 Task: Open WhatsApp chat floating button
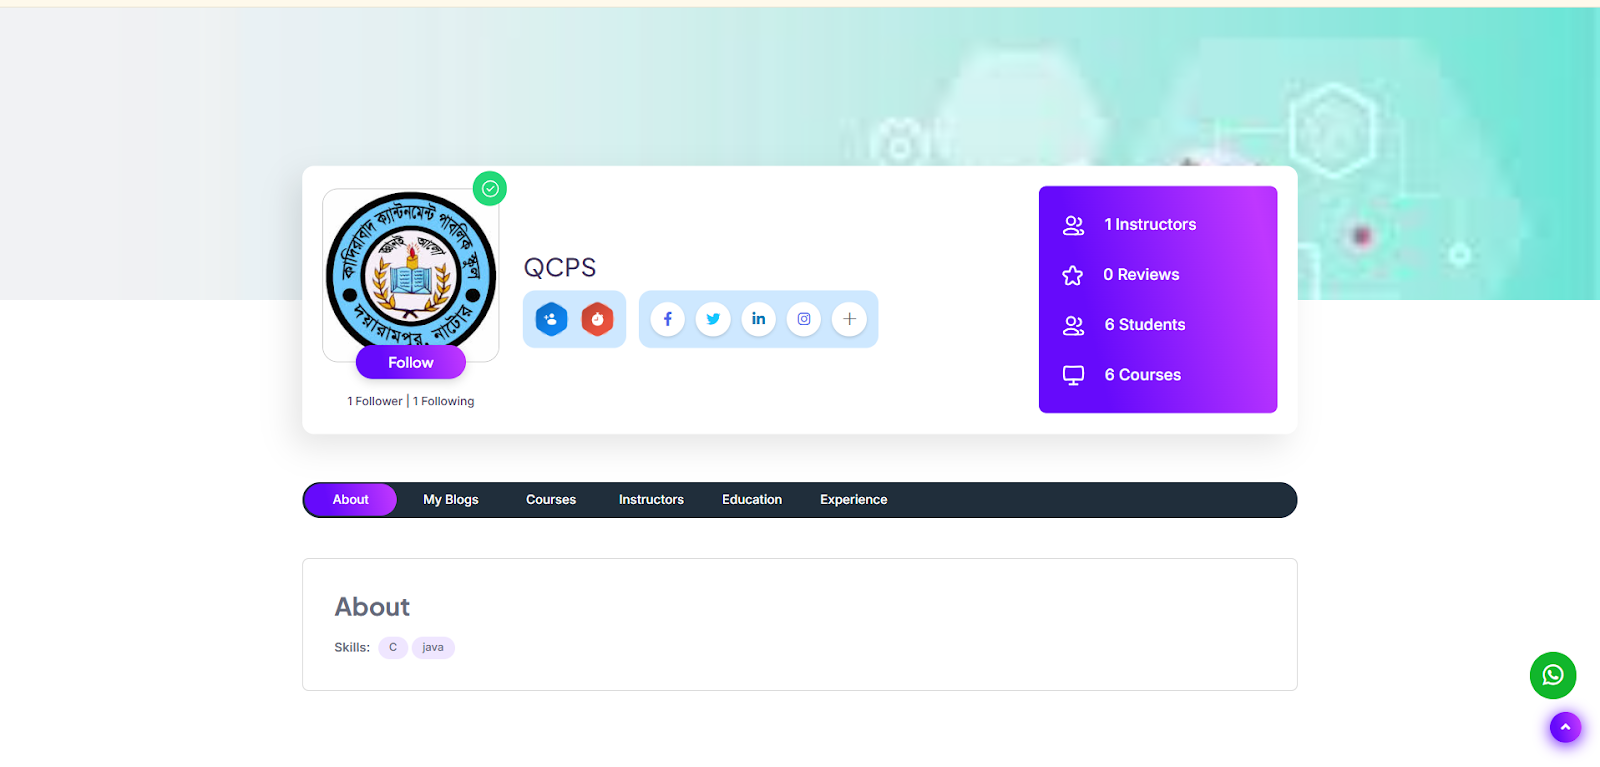point(1552,676)
